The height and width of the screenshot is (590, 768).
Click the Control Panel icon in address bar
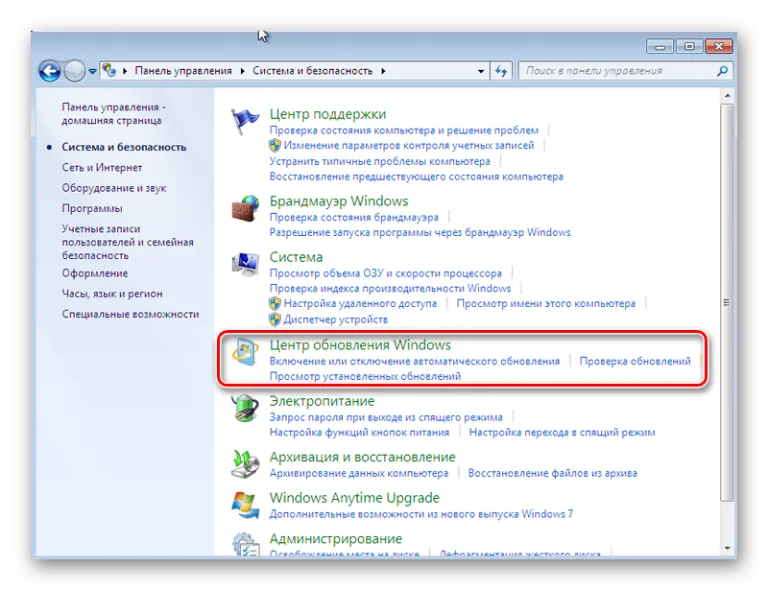[x=109, y=71]
